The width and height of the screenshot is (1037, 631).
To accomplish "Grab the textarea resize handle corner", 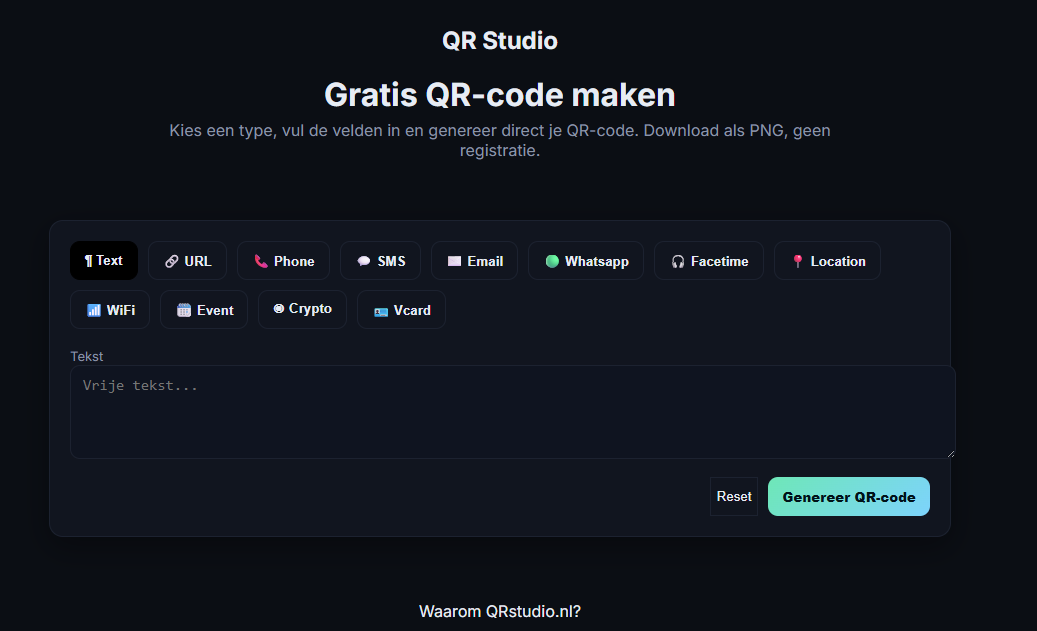I will pos(950,453).
